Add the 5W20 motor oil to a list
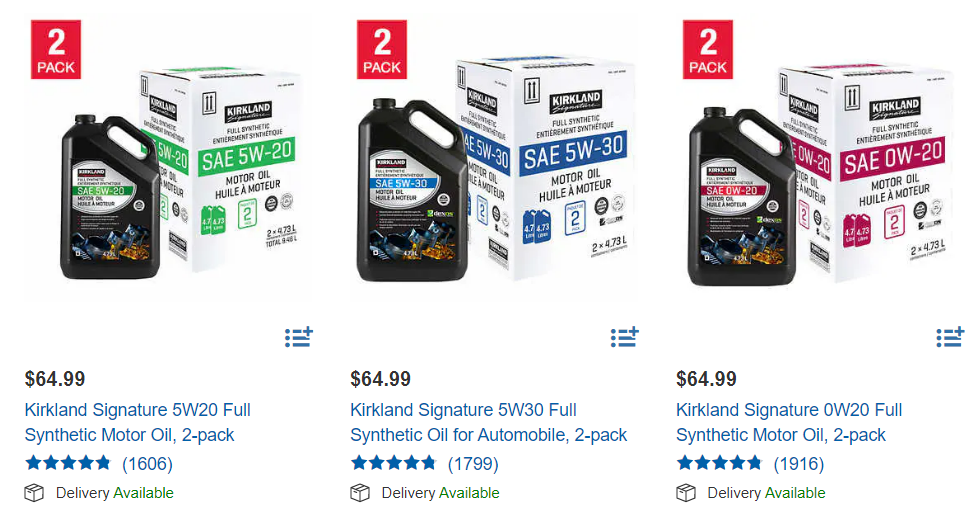The height and width of the screenshot is (520, 973). (x=299, y=337)
